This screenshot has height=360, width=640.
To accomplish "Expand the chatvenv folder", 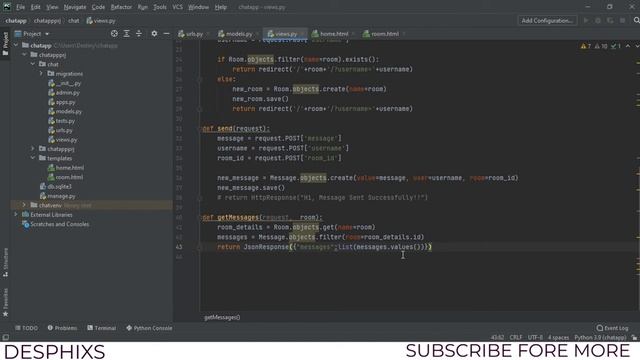I will tap(24, 205).
